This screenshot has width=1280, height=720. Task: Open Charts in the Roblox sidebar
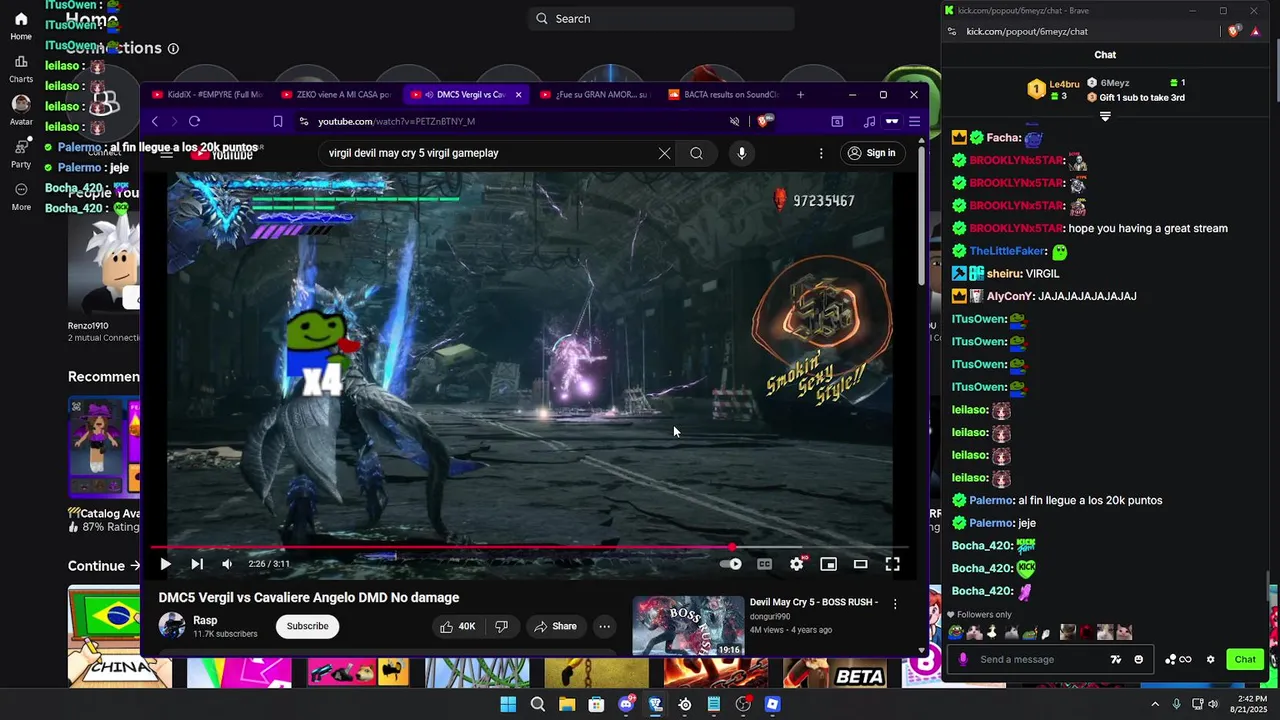[x=21, y=69]
